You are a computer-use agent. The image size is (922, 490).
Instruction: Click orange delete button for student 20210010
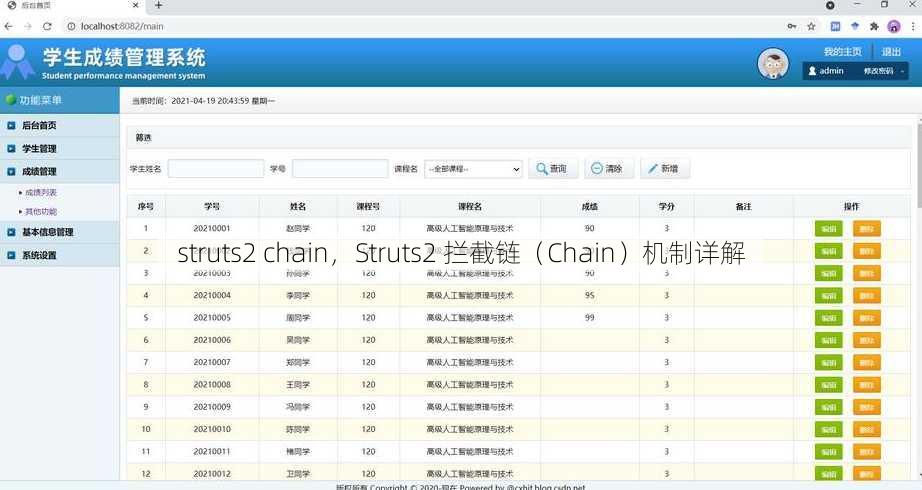[867, 429]
